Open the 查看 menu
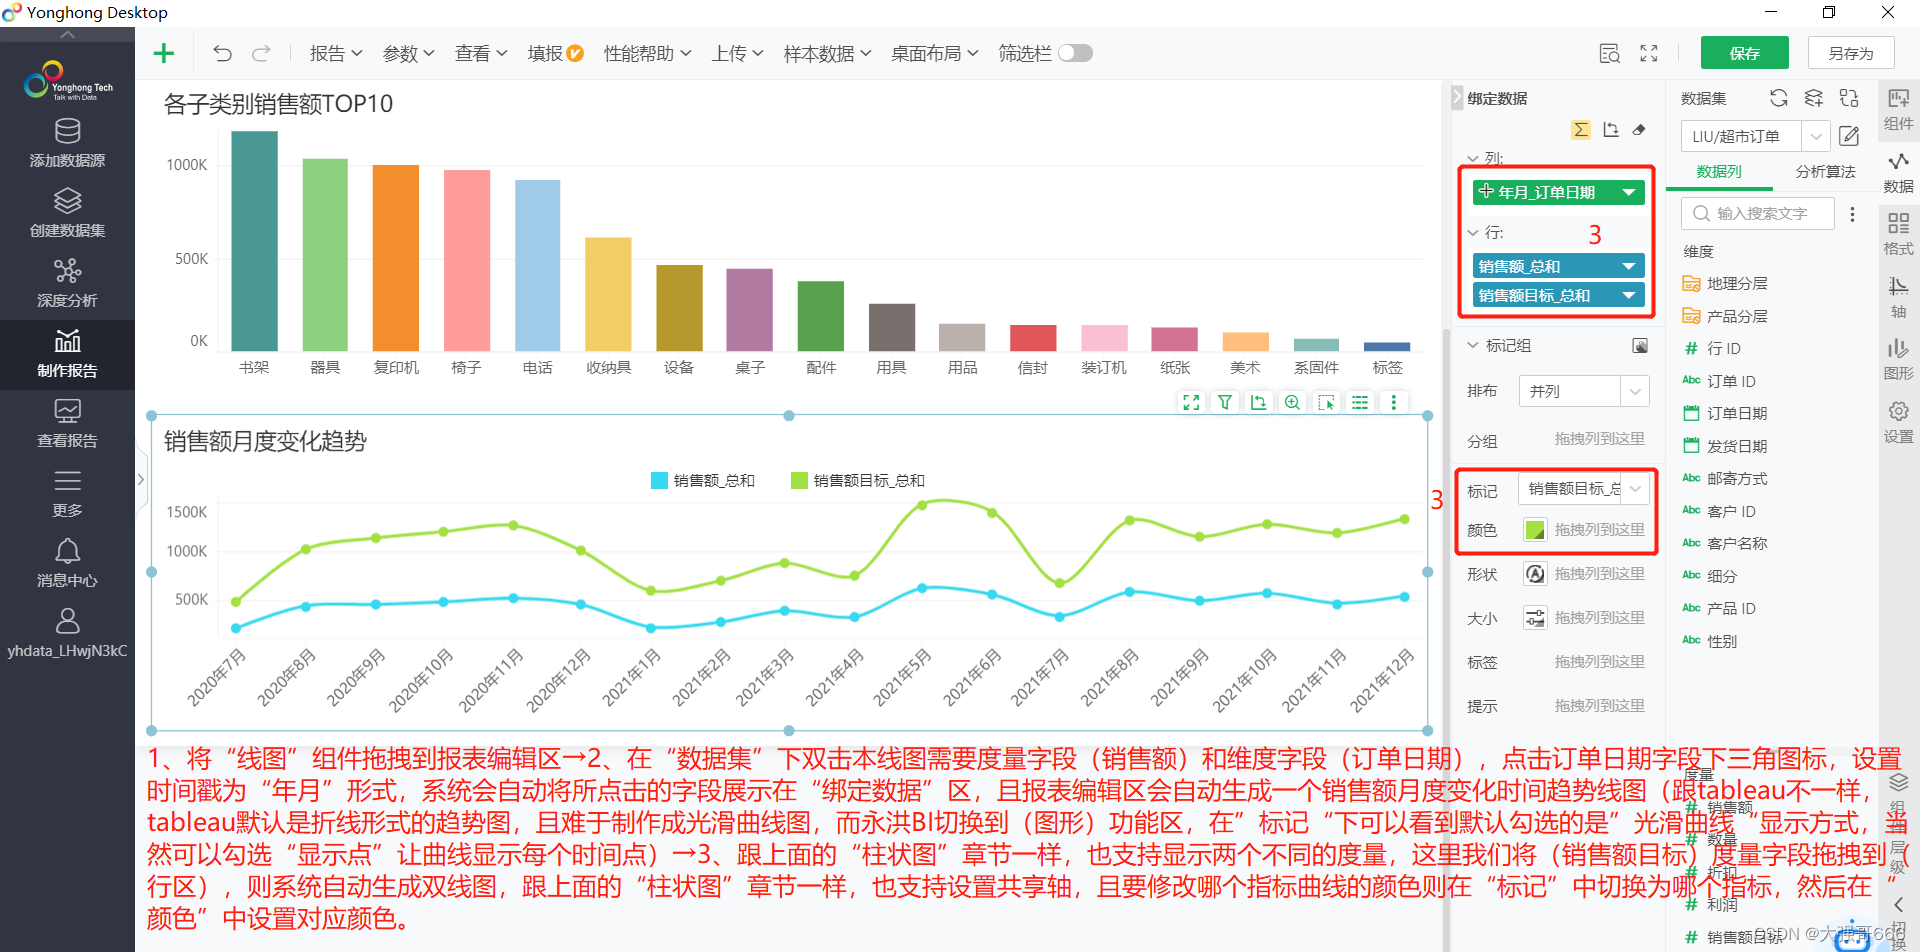The height and width of the screenshot is (952, 1920). 481,53
